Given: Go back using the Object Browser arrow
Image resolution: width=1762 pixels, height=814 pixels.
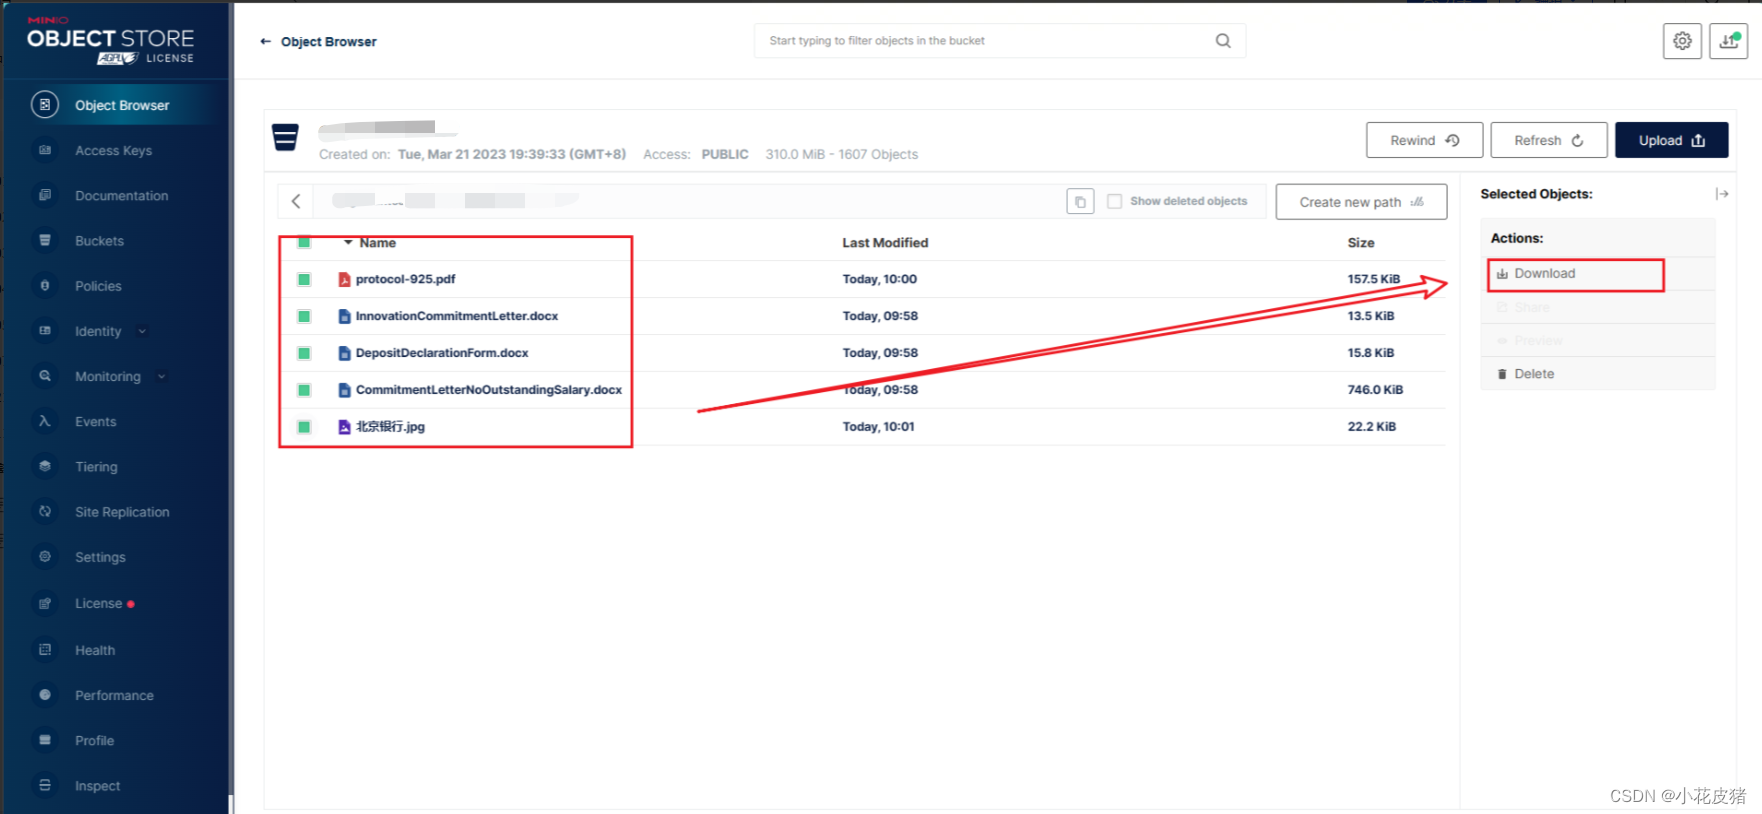Looking at the screenshot, I should (265, 42).
